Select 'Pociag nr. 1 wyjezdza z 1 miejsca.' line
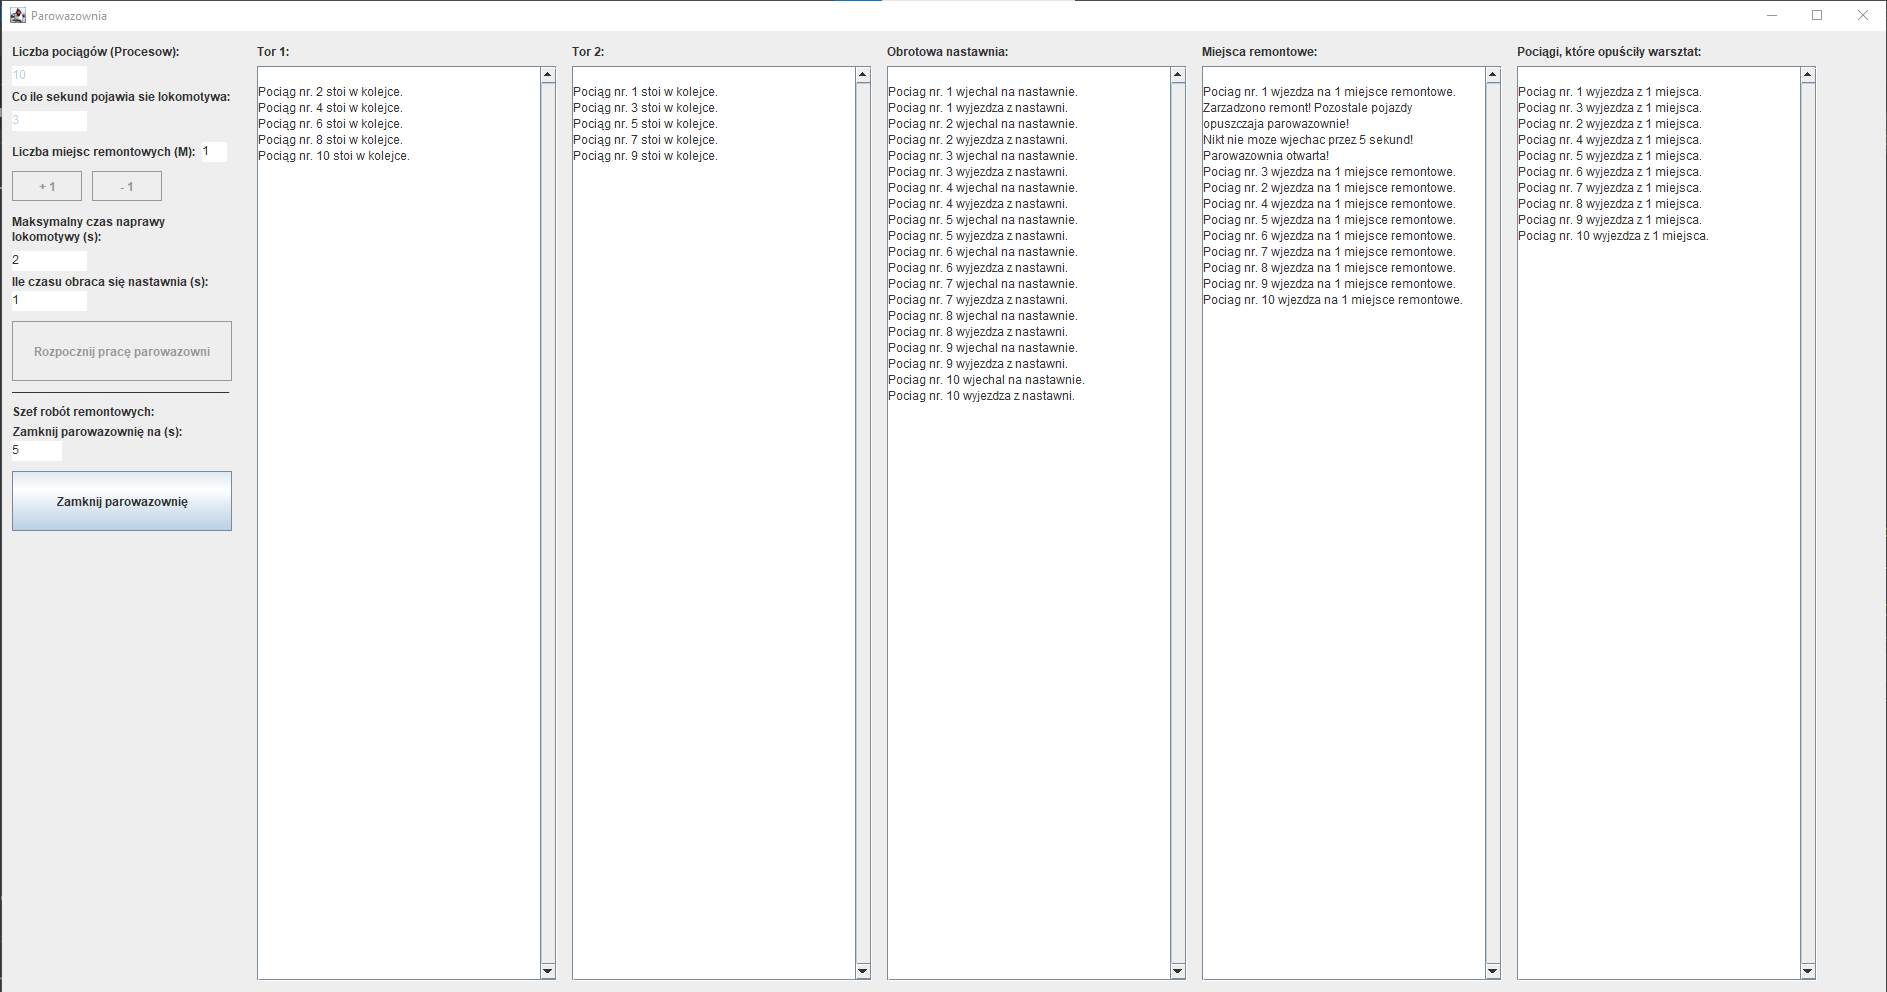The image size is (1887, 992). tap(1610, 92)
